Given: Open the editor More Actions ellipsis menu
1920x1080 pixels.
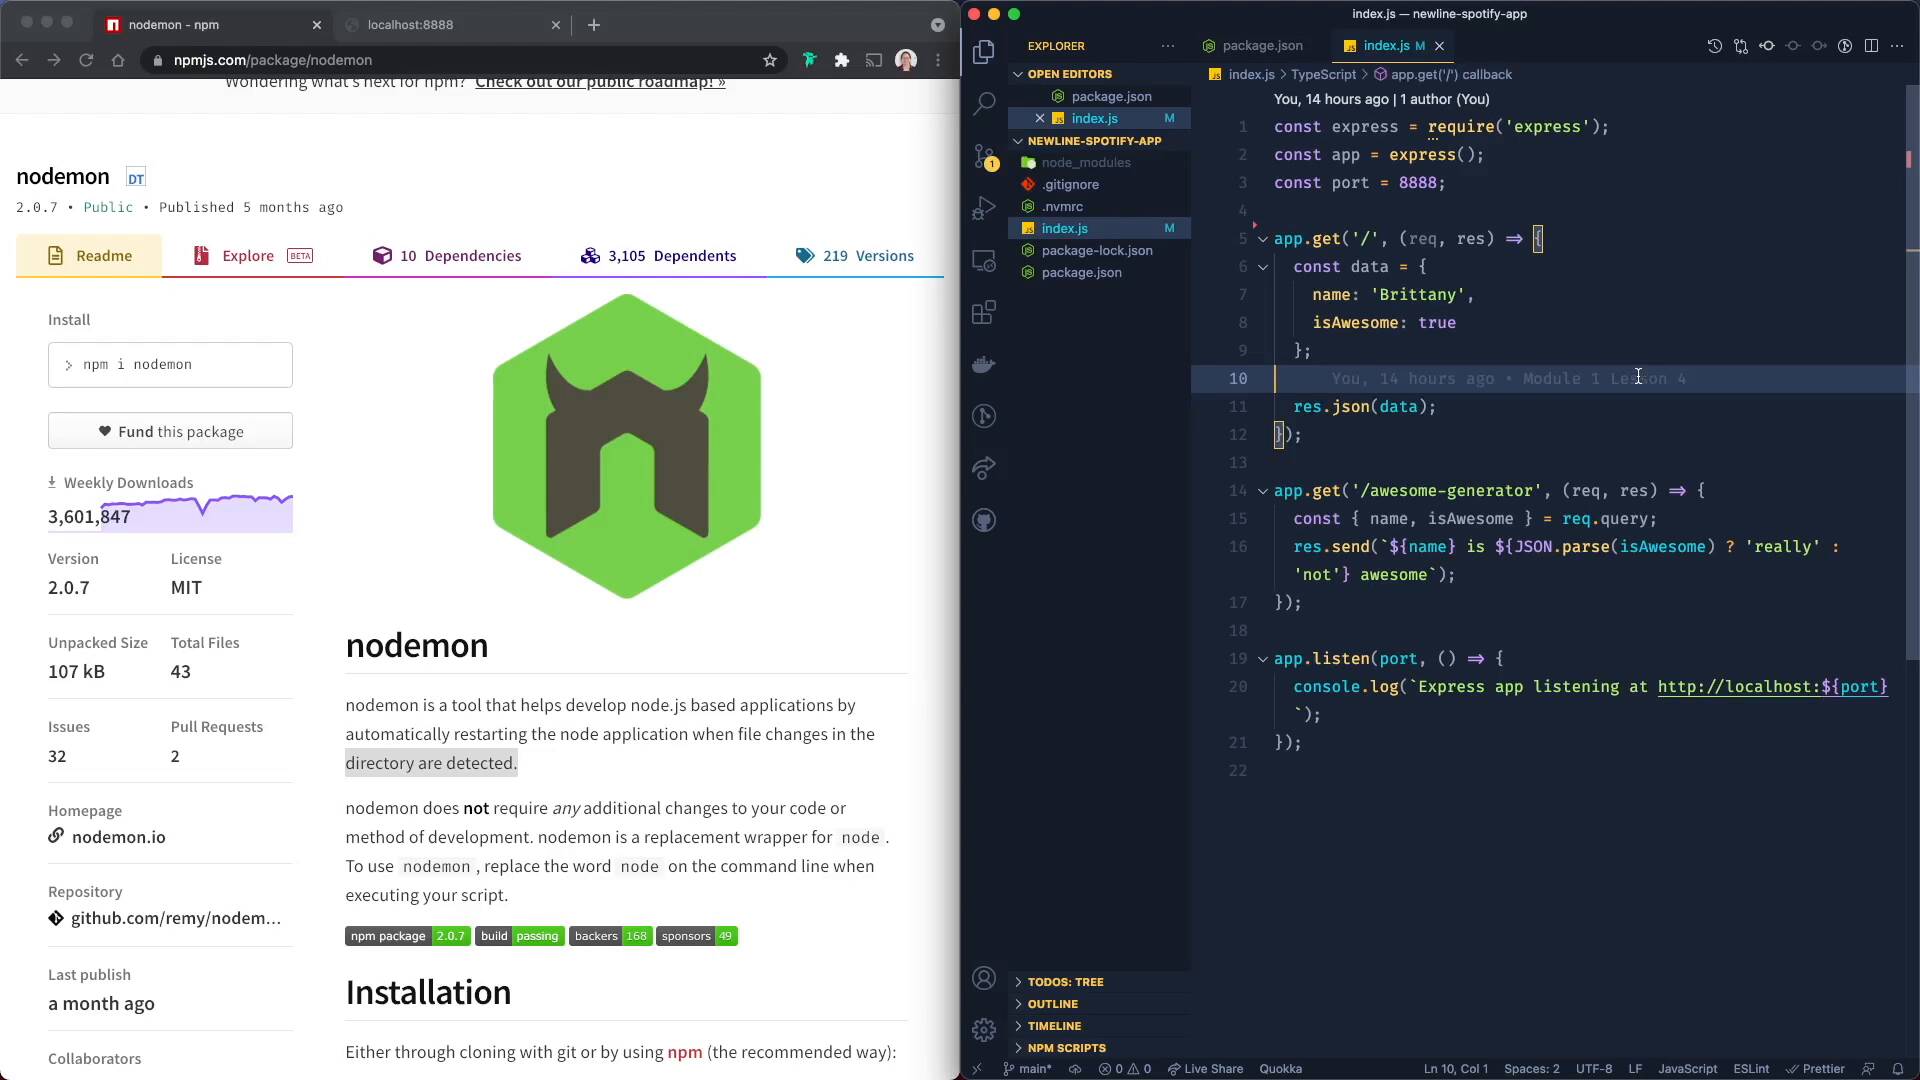Looking at the screenshot, I should [x=1897, y=46].
